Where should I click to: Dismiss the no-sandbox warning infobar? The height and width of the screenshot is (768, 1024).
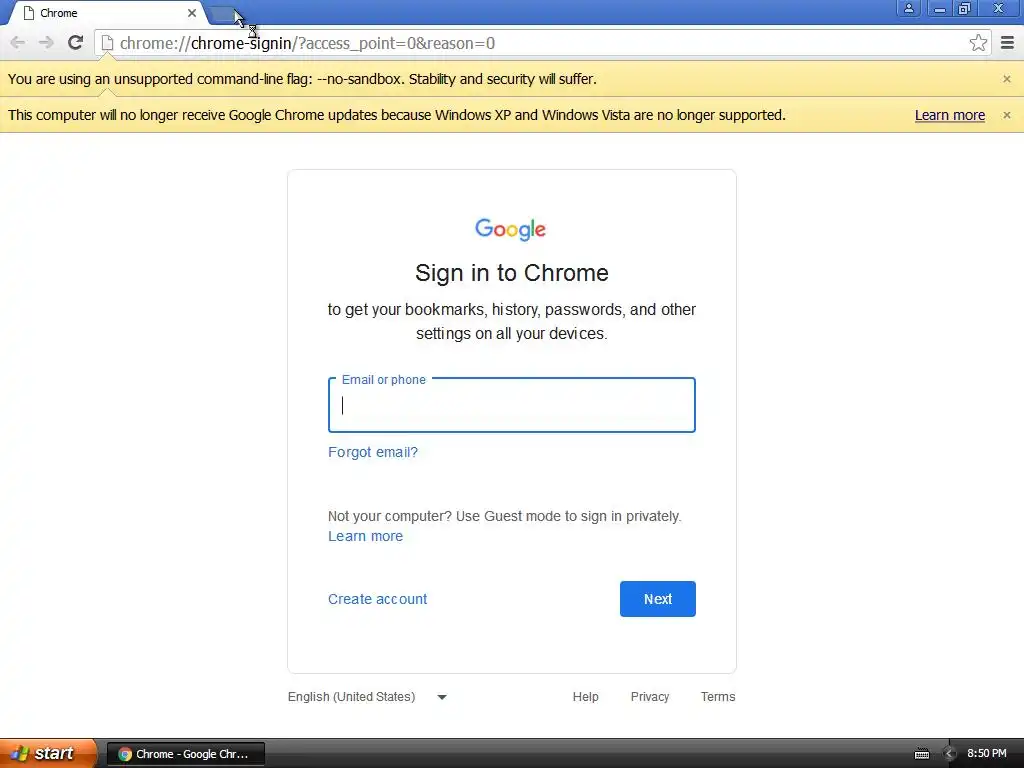[1006, 79]
